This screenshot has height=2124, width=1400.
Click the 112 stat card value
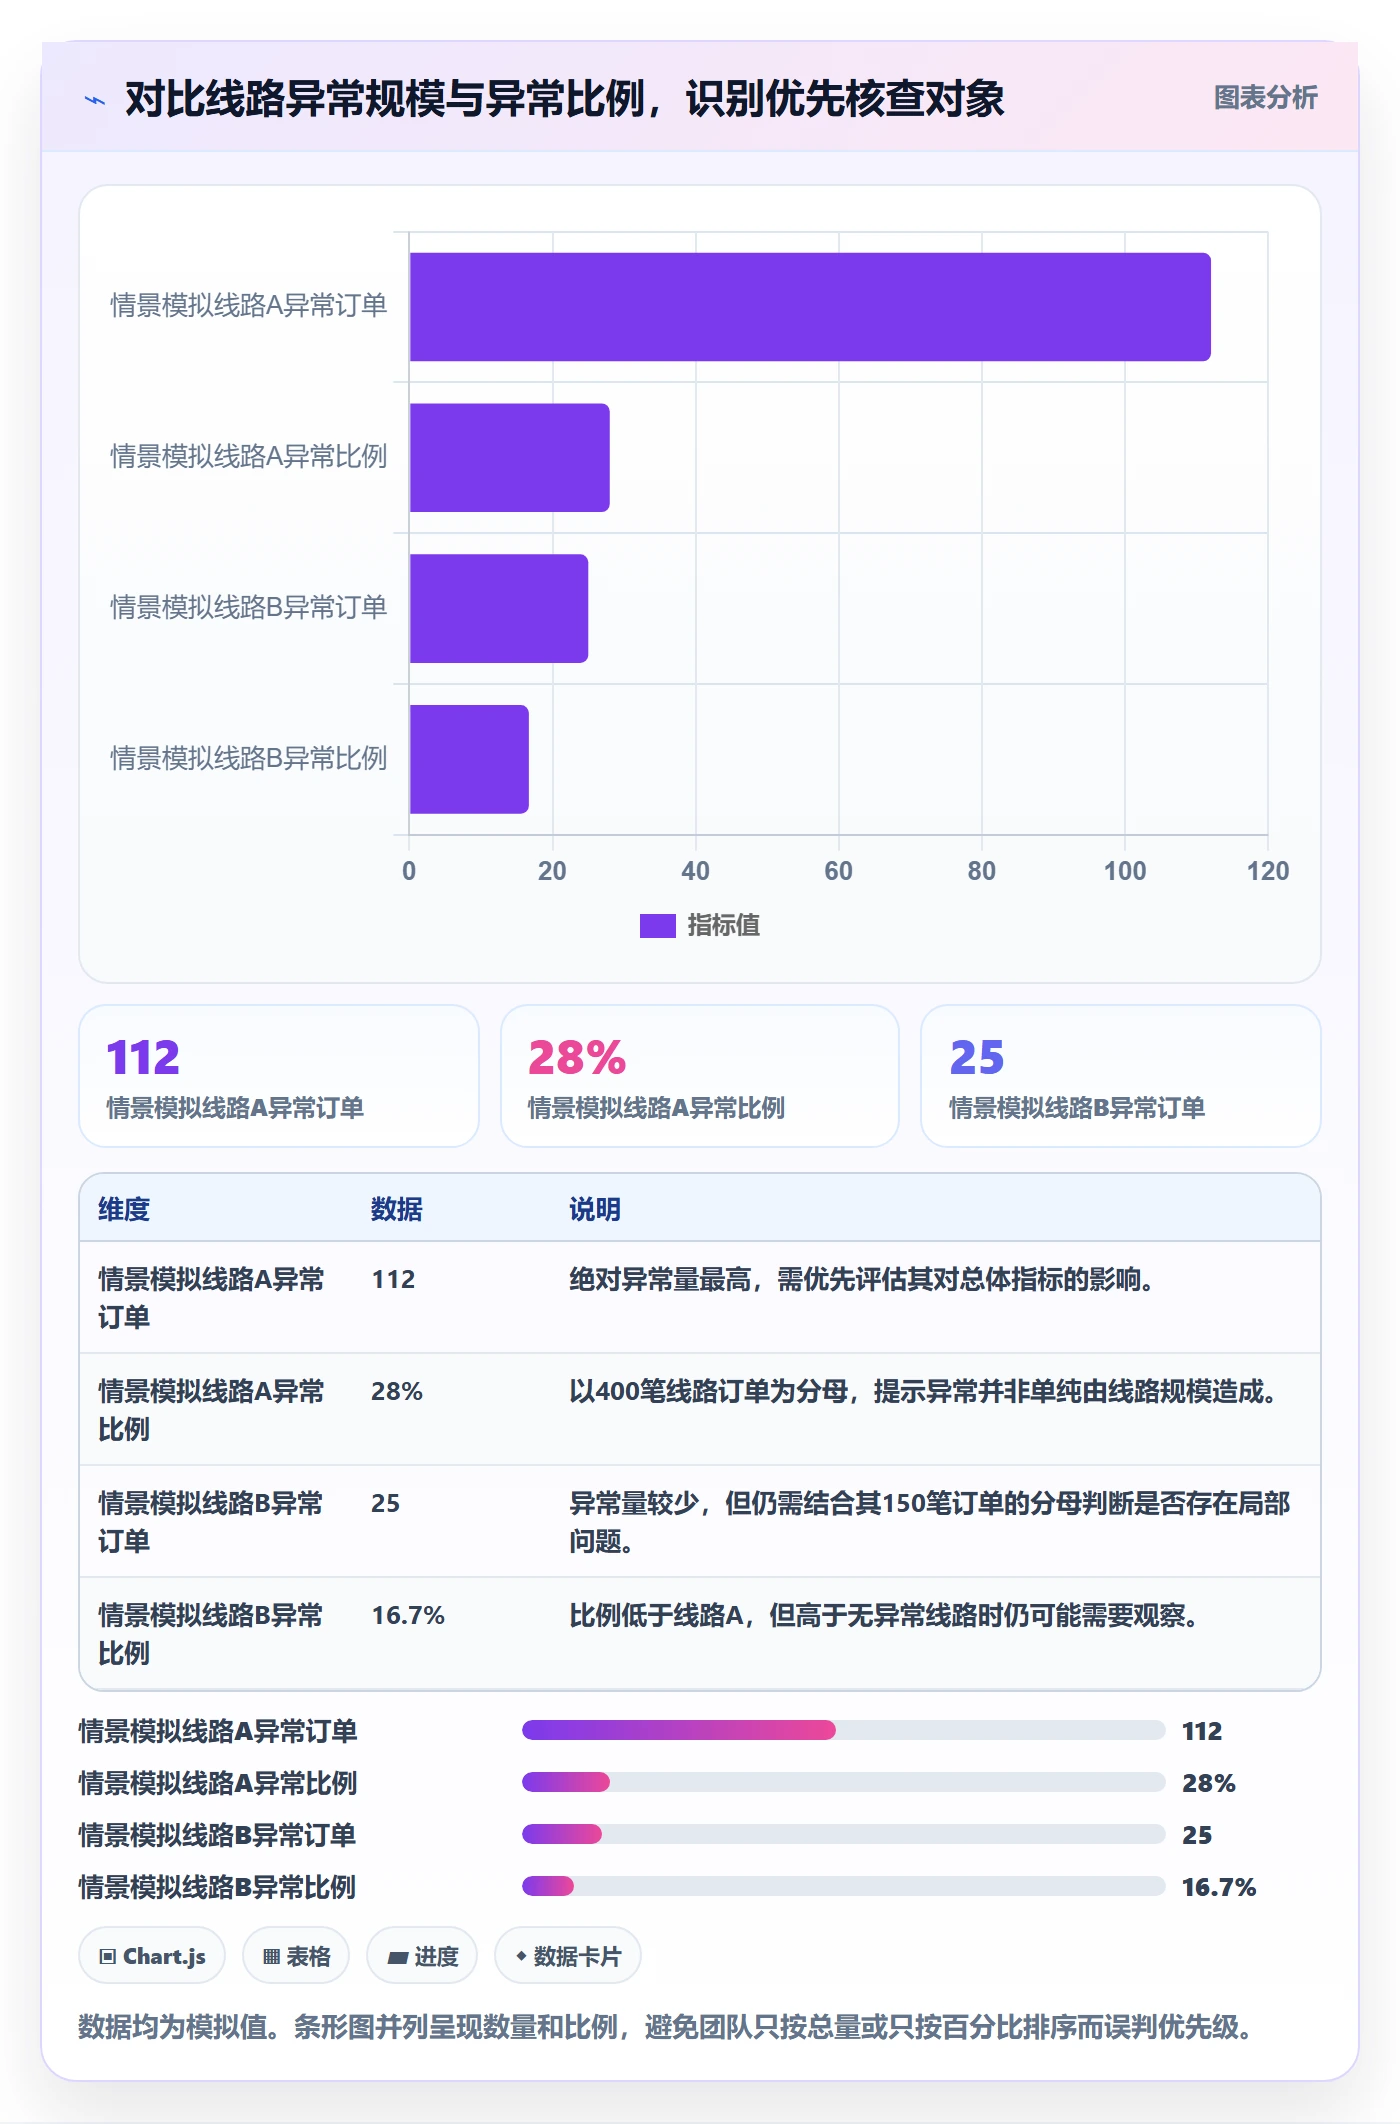(x=143, y=1057)
